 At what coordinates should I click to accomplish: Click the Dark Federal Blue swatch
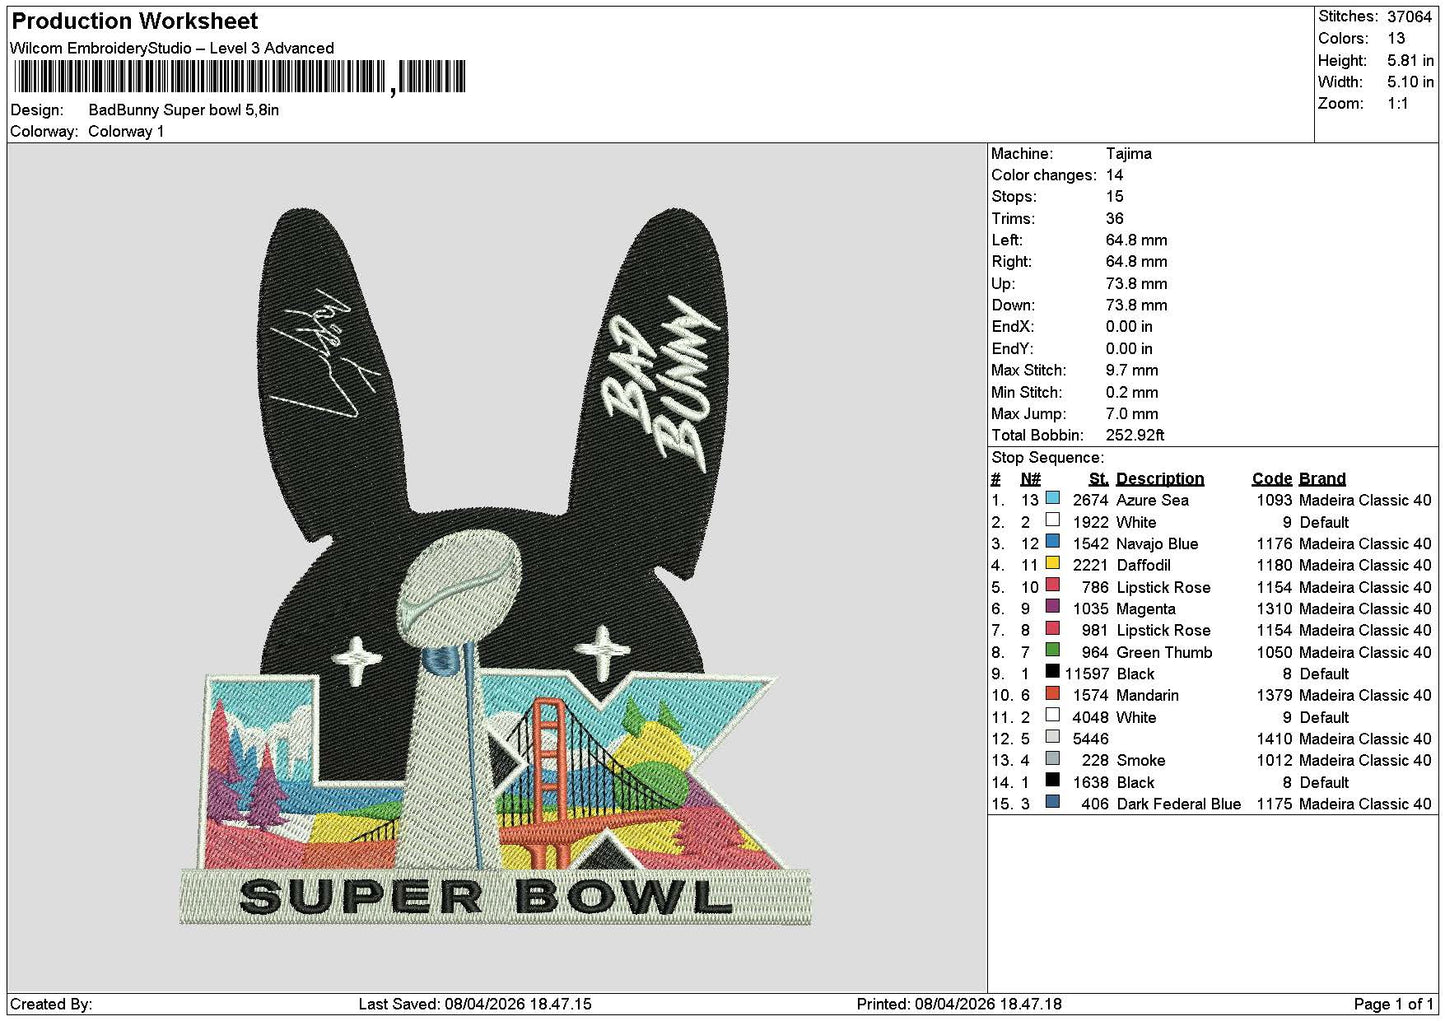[x=1052, y=802]
